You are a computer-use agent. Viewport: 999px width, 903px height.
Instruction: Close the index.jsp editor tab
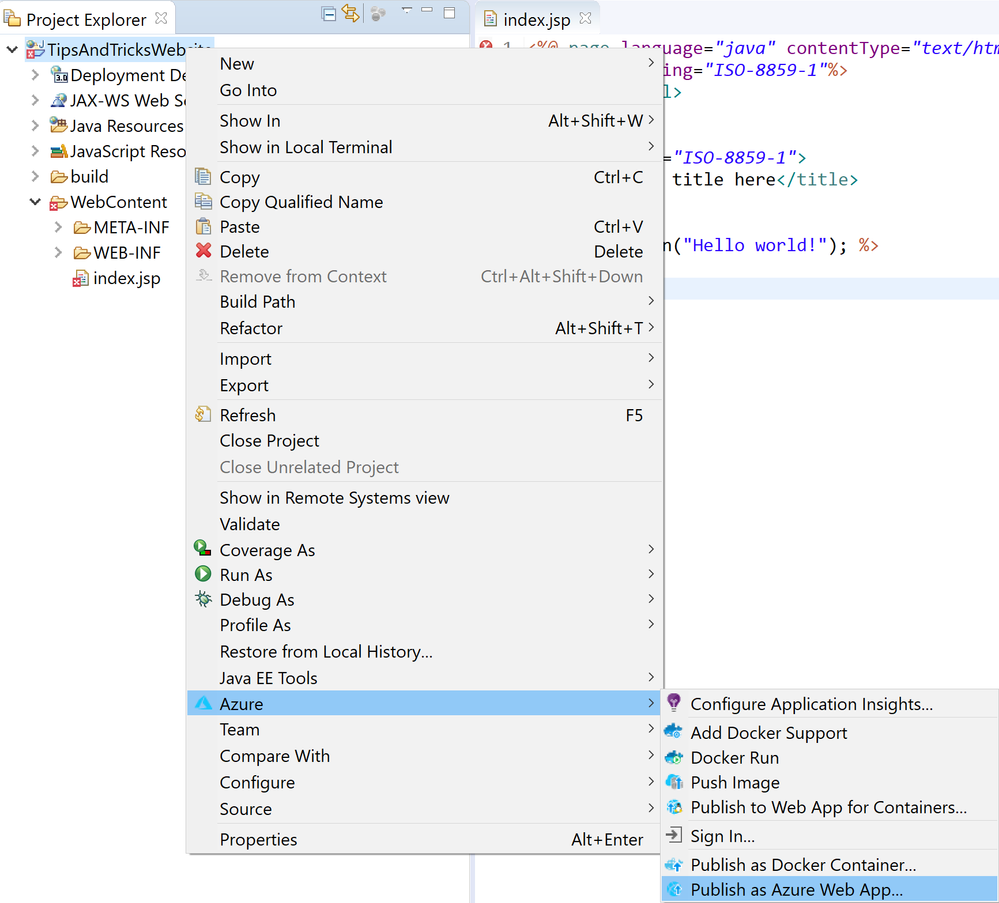[x=586, y=18]
